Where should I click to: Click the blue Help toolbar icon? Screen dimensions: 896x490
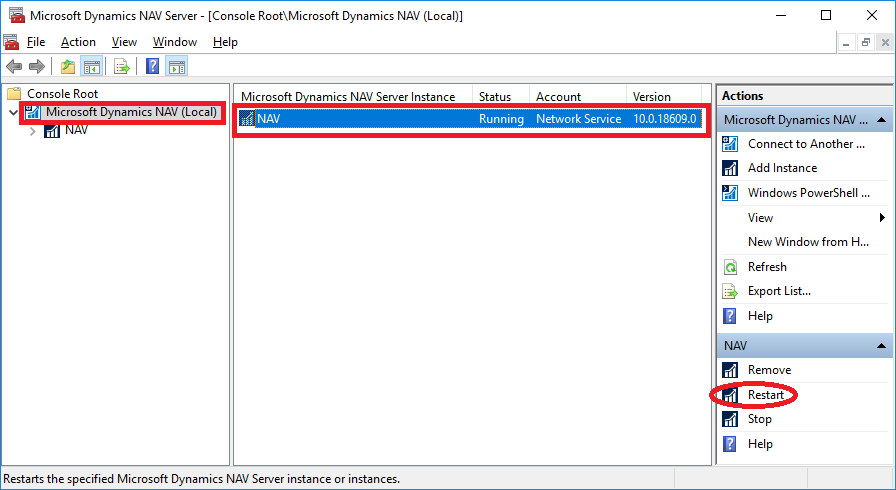click(153, 67)
